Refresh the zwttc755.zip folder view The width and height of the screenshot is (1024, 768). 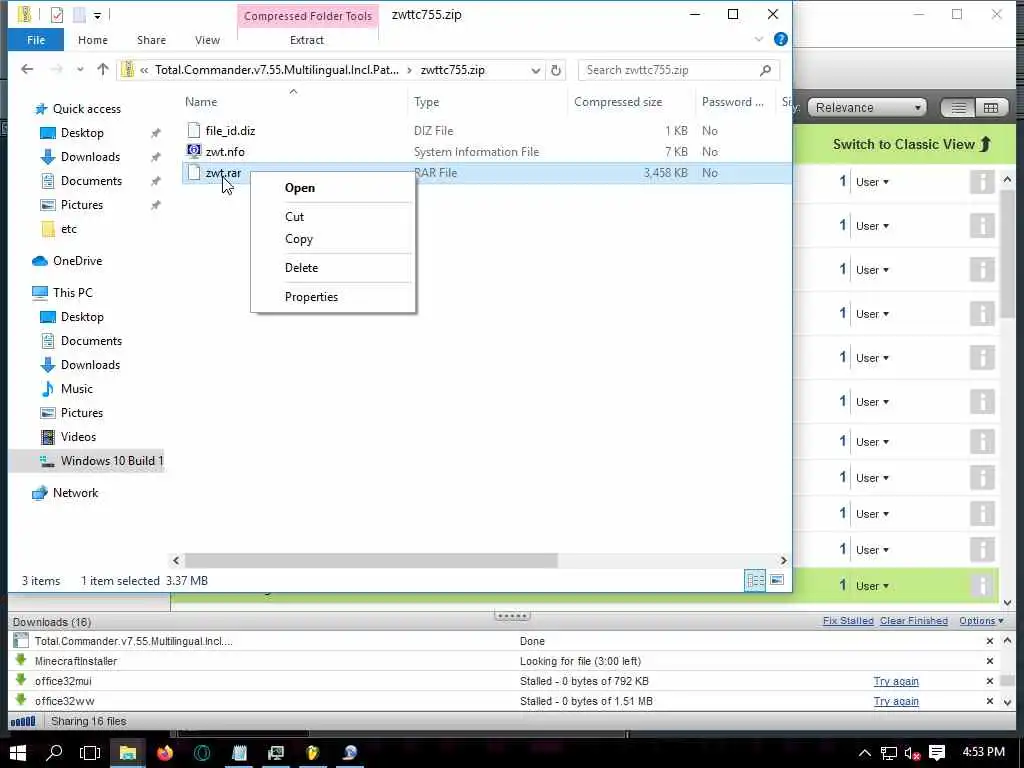(x=556, y=70)
